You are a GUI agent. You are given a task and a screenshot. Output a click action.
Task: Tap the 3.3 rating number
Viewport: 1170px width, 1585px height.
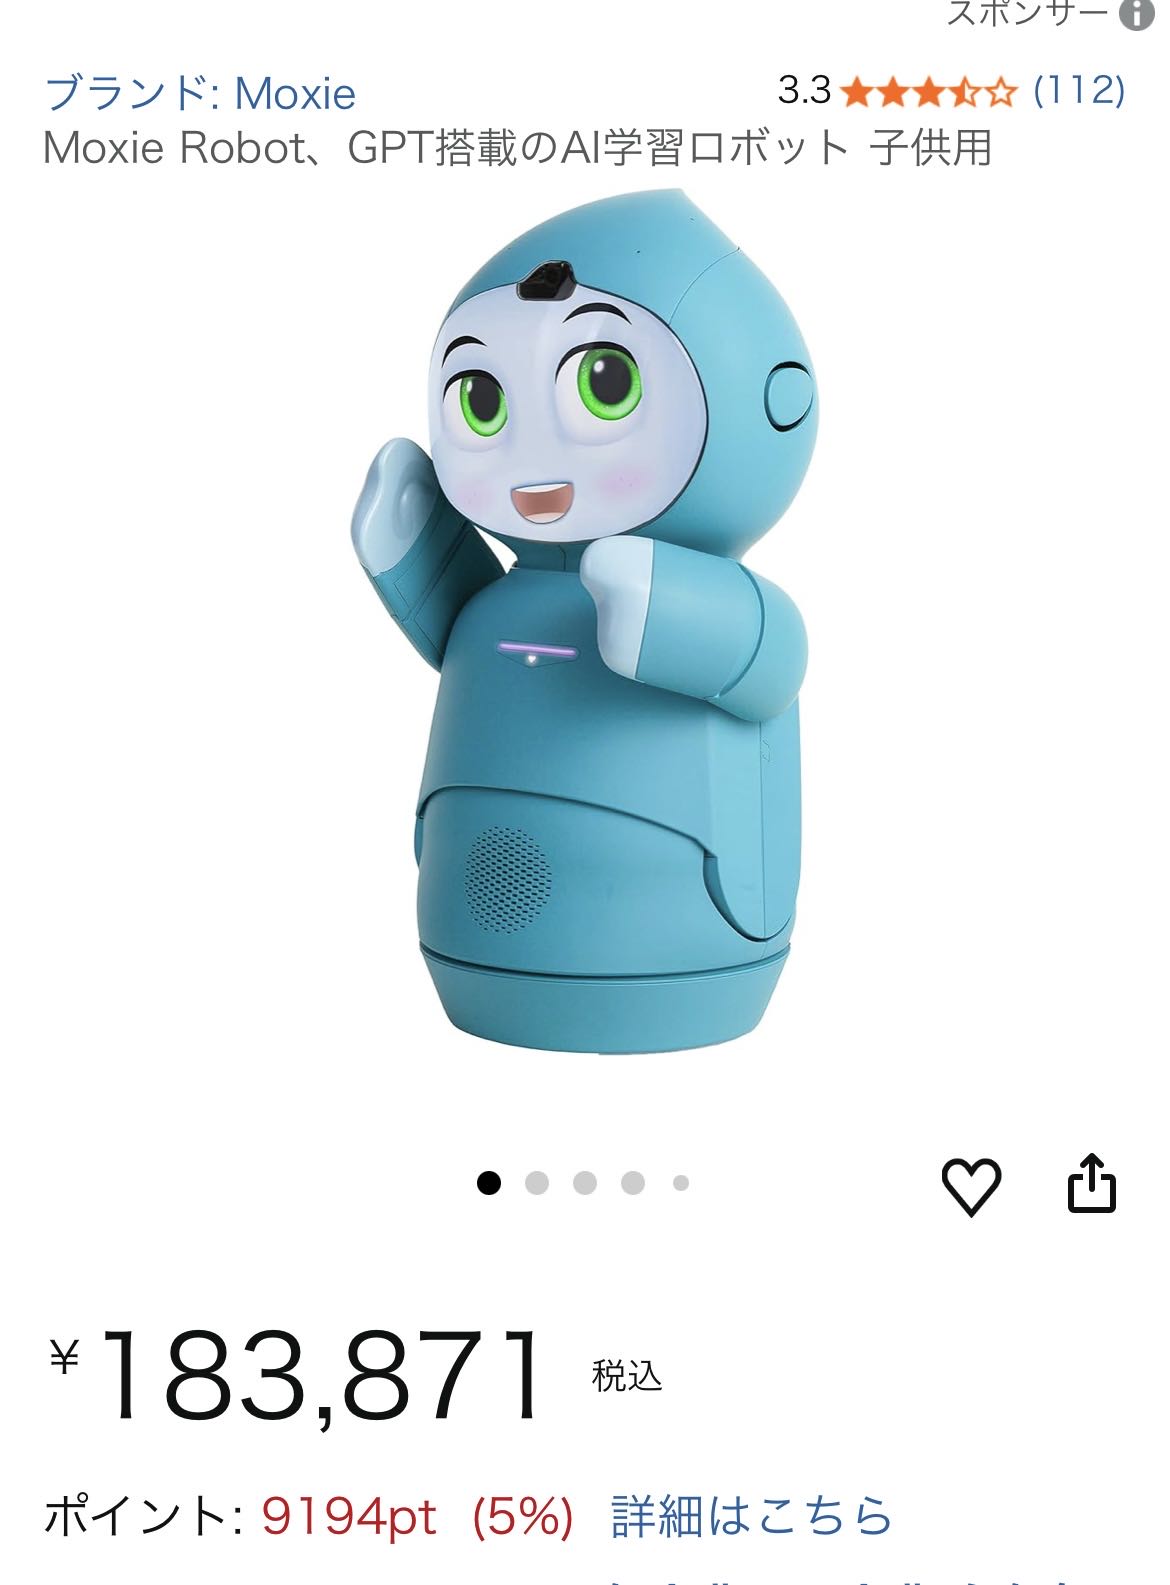[805, 91]
